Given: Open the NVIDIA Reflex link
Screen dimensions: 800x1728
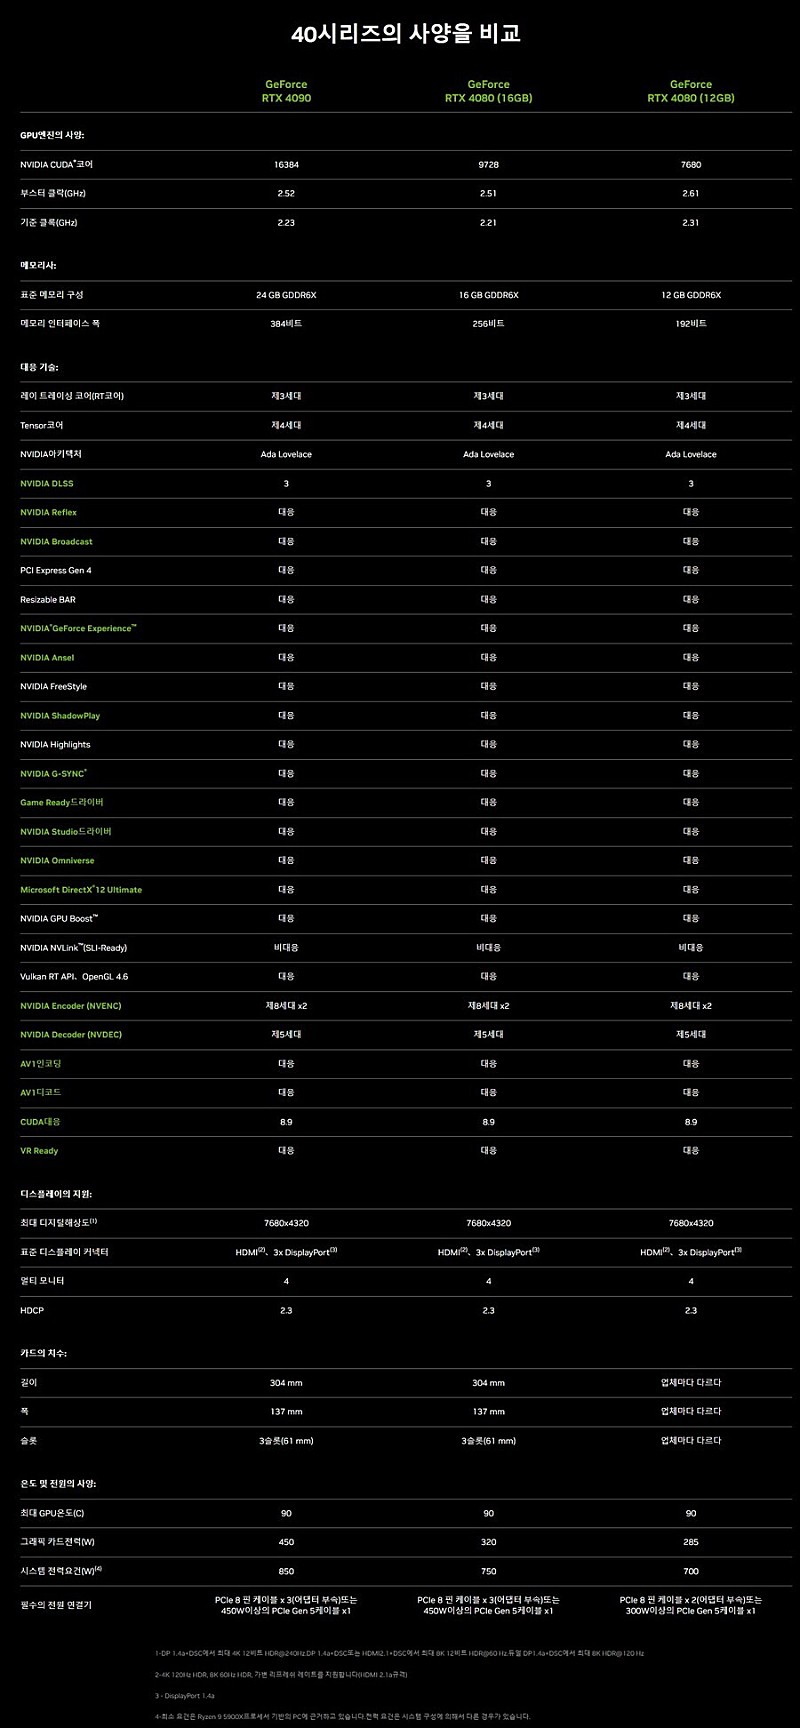Looking at the screenshot, I should 48,513.
